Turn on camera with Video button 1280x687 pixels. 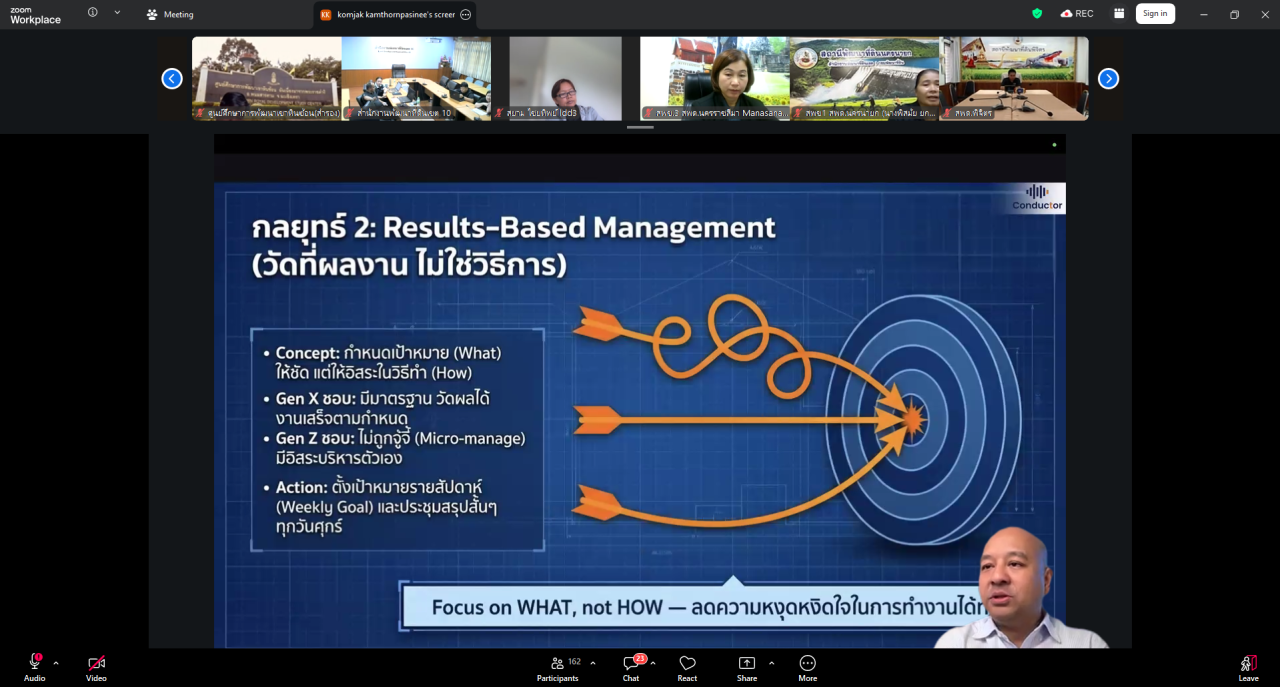[x=96, y=666]
